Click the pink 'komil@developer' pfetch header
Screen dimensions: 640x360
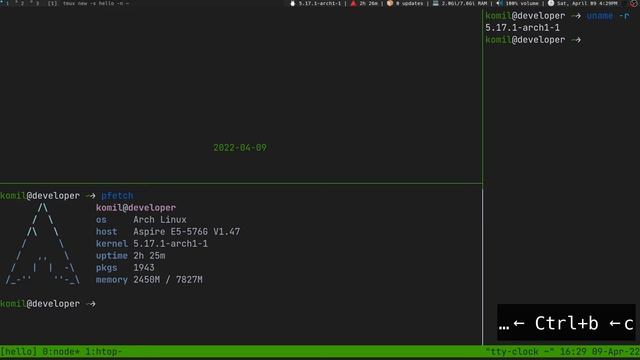click(x=136, y=208)
